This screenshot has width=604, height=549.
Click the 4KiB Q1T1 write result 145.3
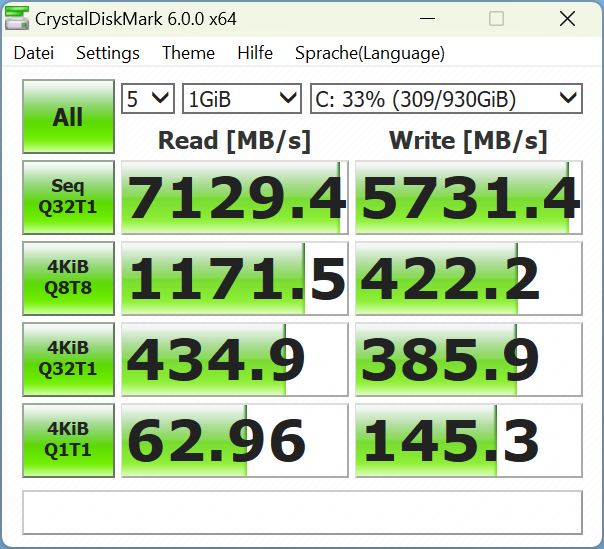point(468,440)
